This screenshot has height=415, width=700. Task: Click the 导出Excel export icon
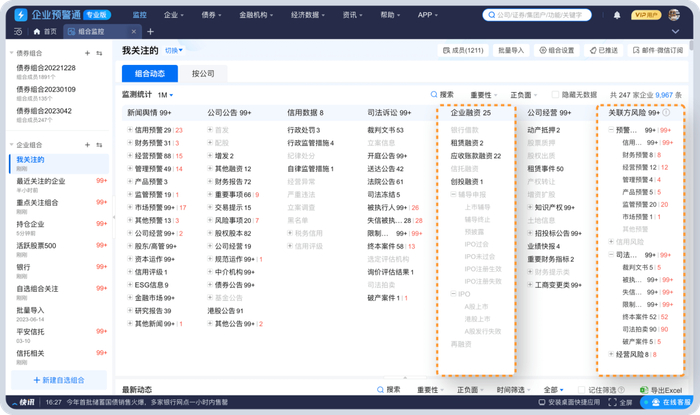coord(644,390)
